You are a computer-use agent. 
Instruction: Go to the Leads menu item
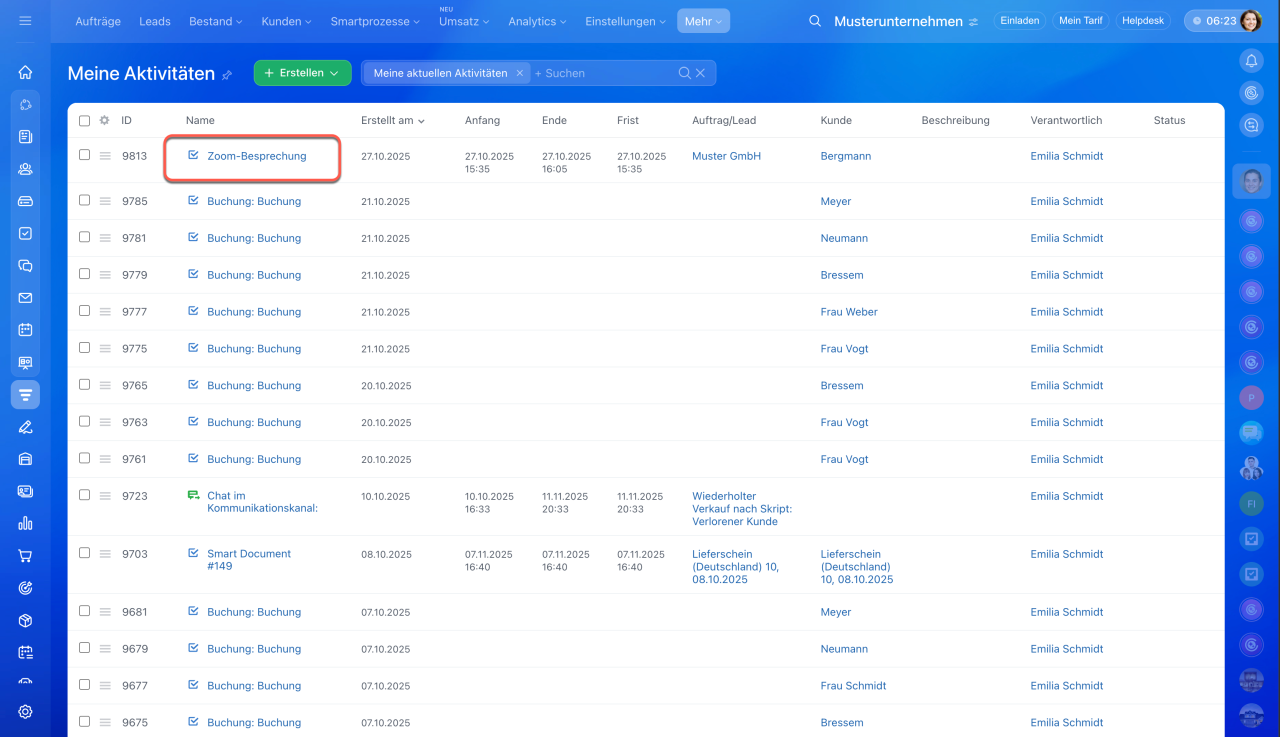click(155, 21)
